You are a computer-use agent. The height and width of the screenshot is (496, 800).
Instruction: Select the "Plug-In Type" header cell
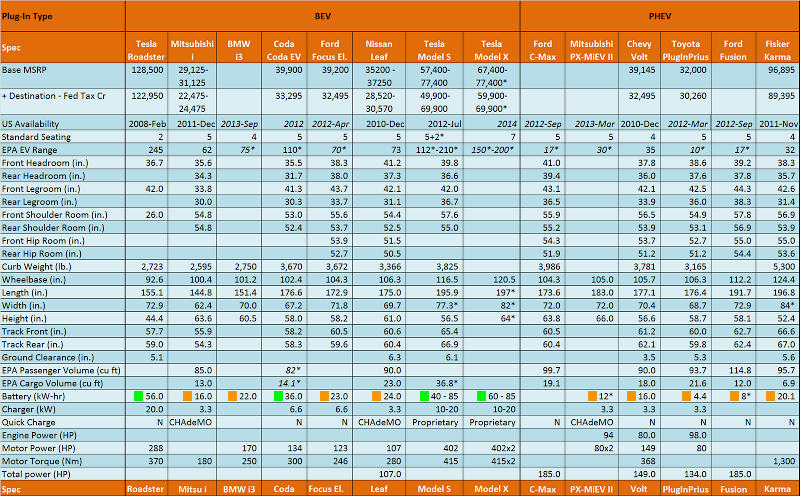point(63,16)
